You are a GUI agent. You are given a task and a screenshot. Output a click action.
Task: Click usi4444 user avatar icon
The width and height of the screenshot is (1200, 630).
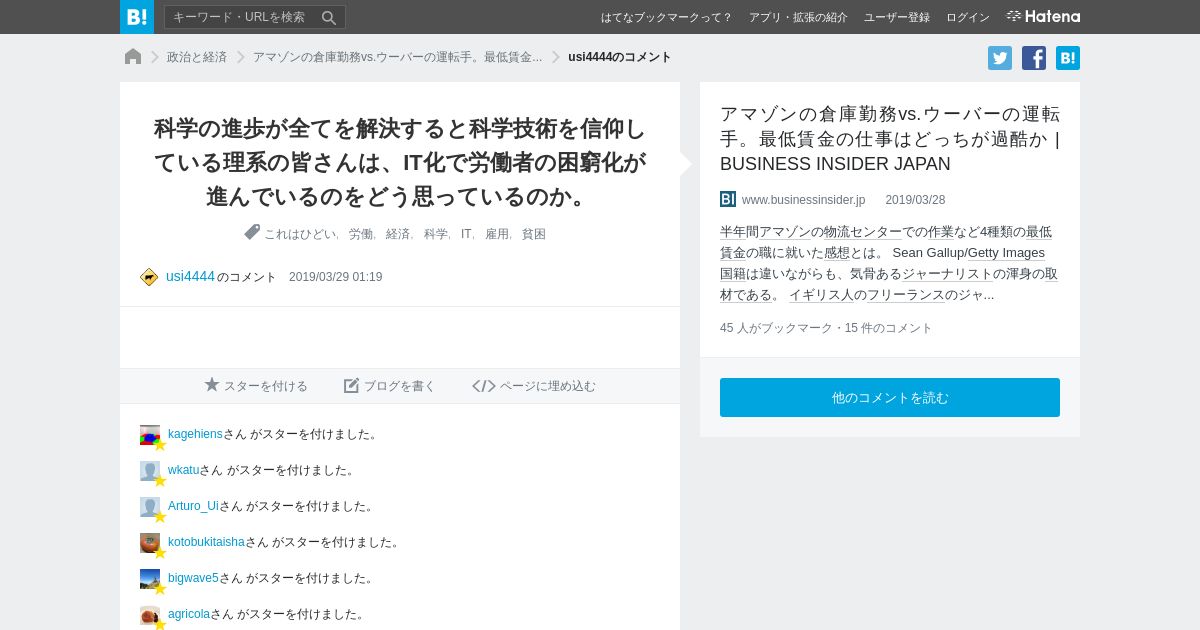[x=149, y=277]
